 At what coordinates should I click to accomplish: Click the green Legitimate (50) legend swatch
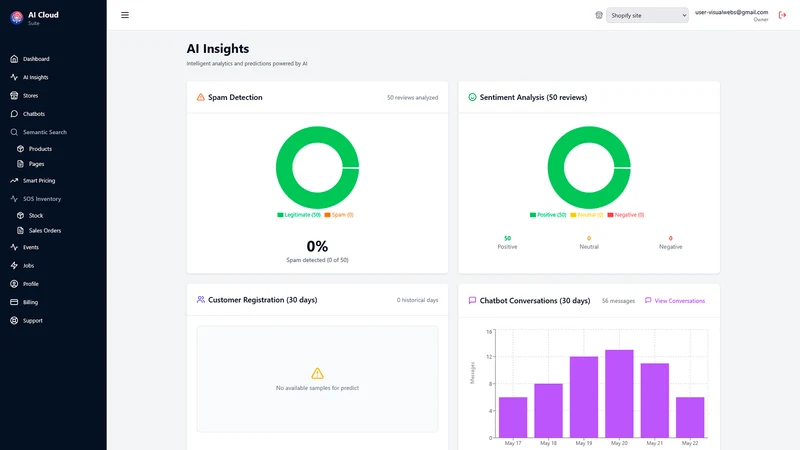click(280, 215)
